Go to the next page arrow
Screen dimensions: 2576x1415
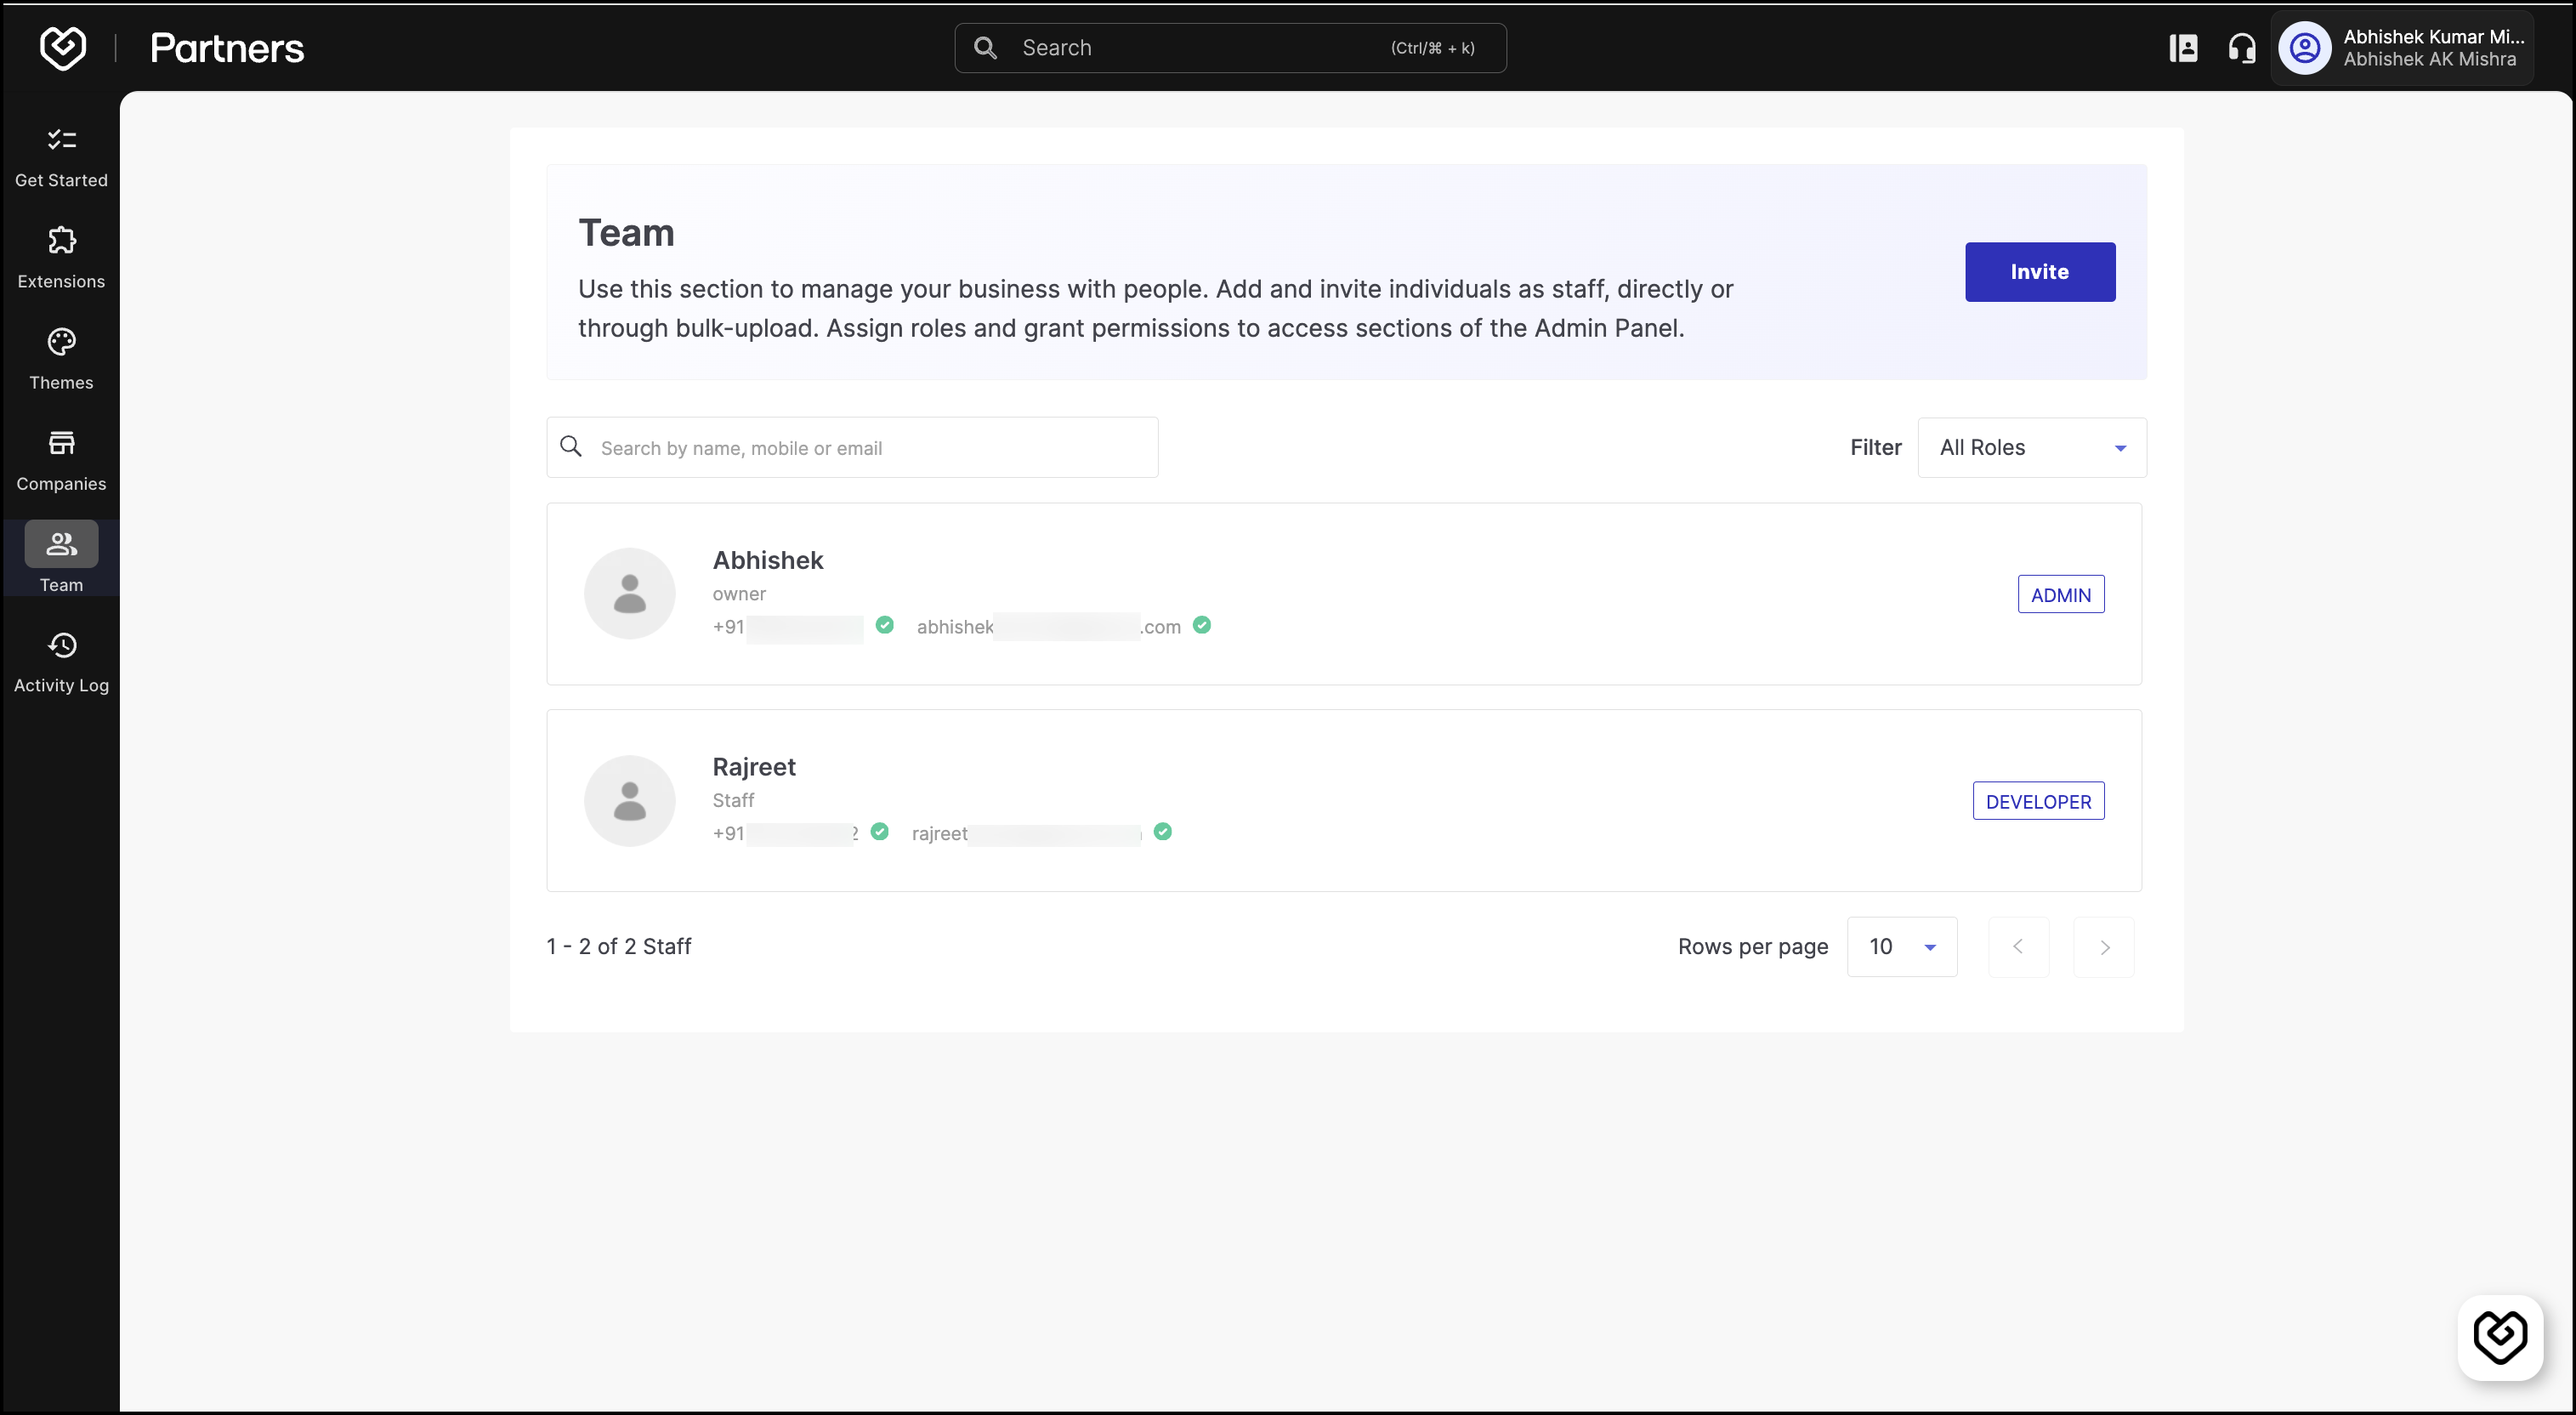[x=2104, y=947]
